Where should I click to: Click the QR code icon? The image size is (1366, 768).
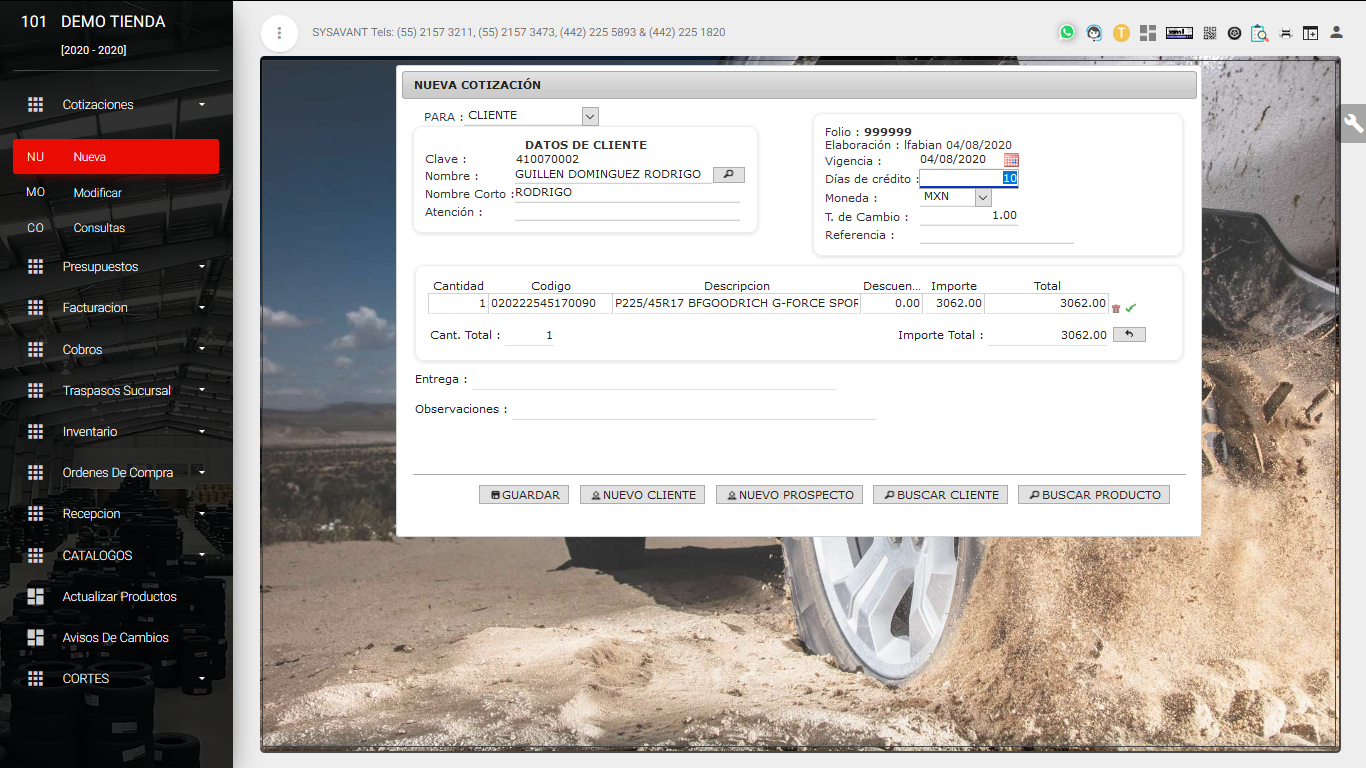[x=1209, y=33]
